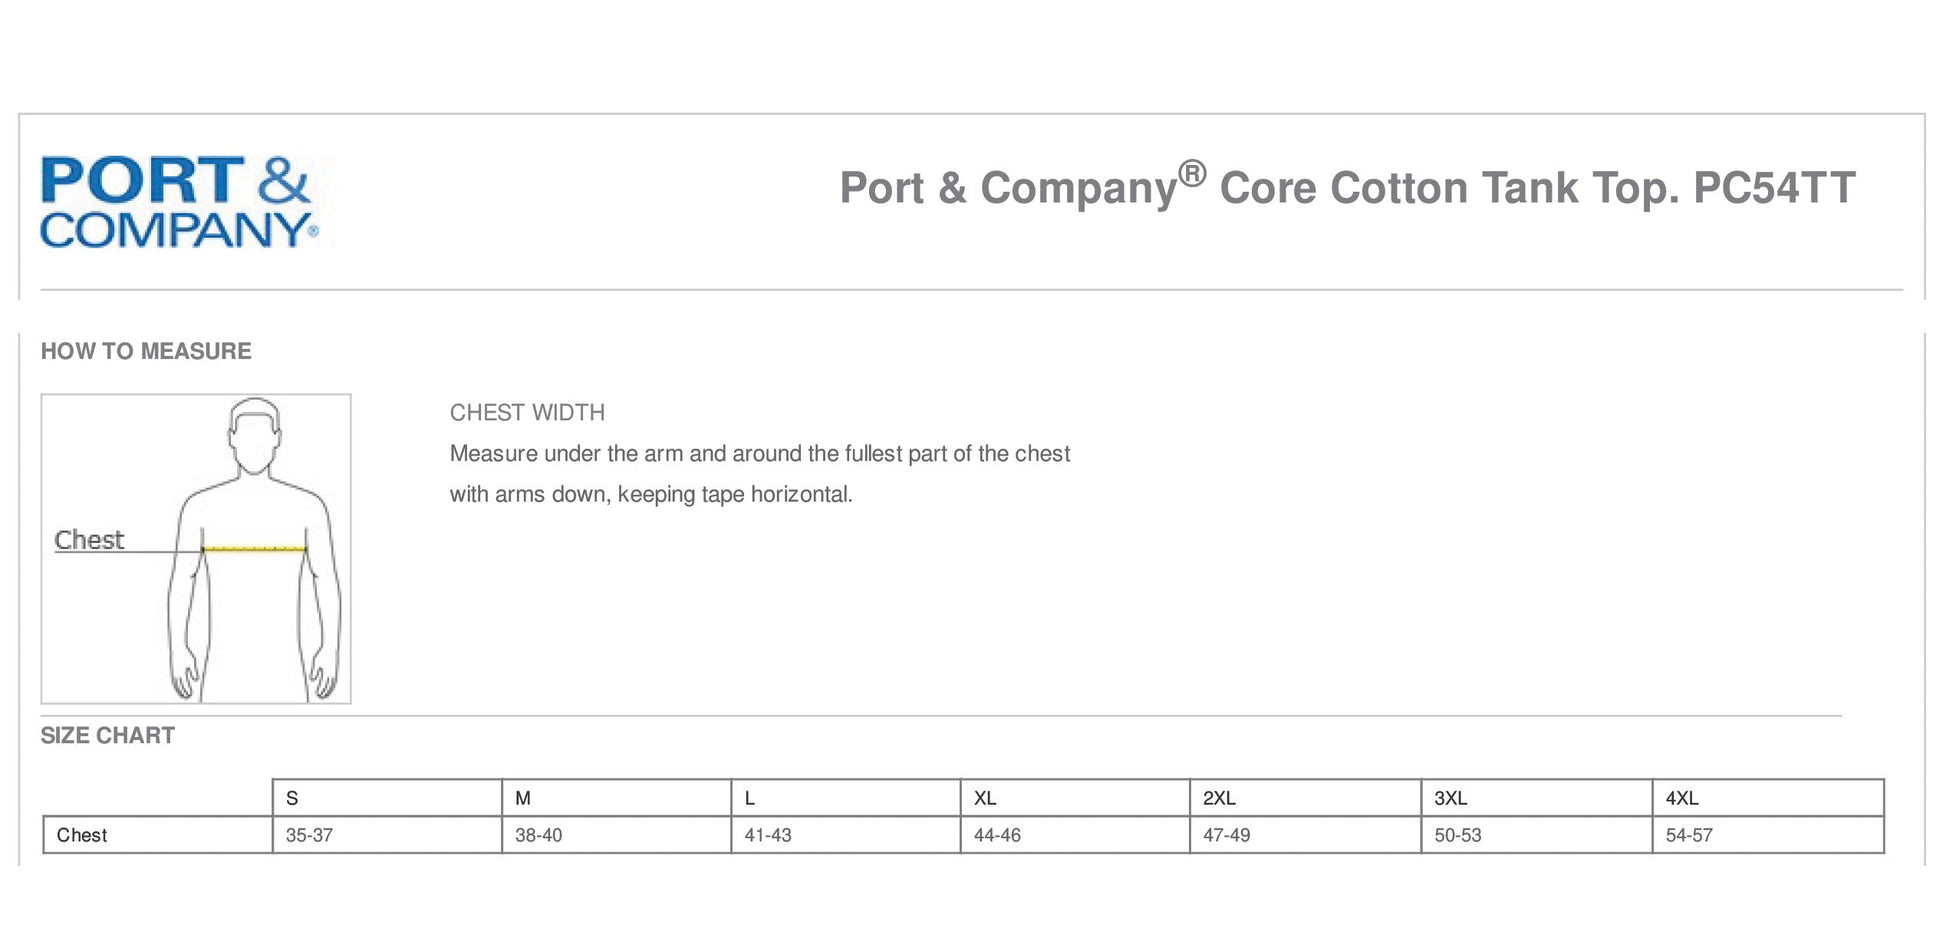Click the measurement instruction paragraph
Screen dimensions: 1946x938
759,474
